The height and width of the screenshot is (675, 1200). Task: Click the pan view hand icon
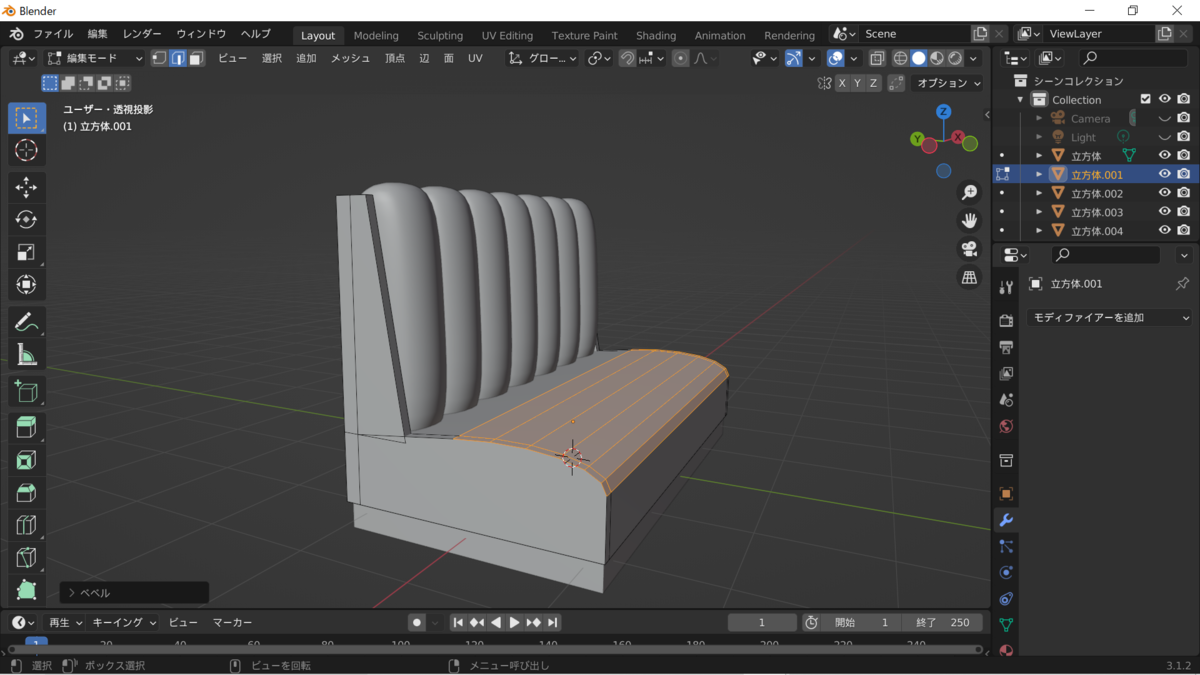pyautogui.click(x=969, y=220)
